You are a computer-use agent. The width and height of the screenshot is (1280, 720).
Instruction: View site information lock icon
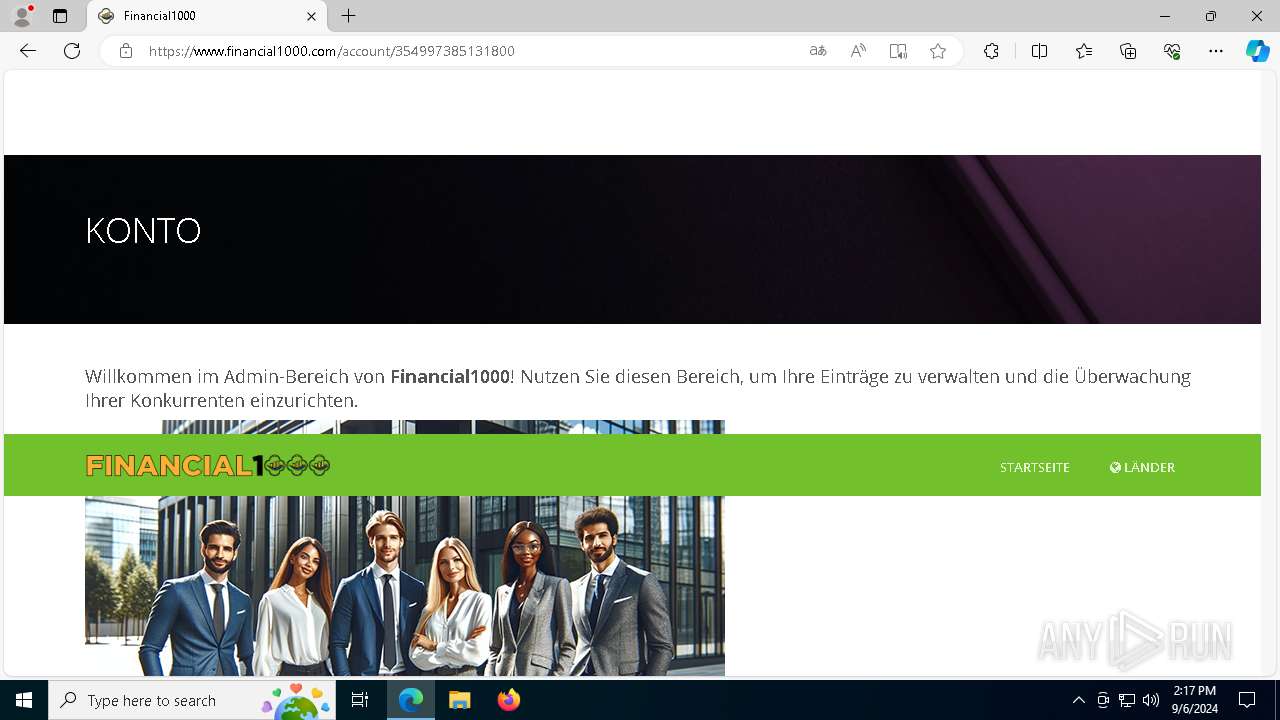point(126,51)
